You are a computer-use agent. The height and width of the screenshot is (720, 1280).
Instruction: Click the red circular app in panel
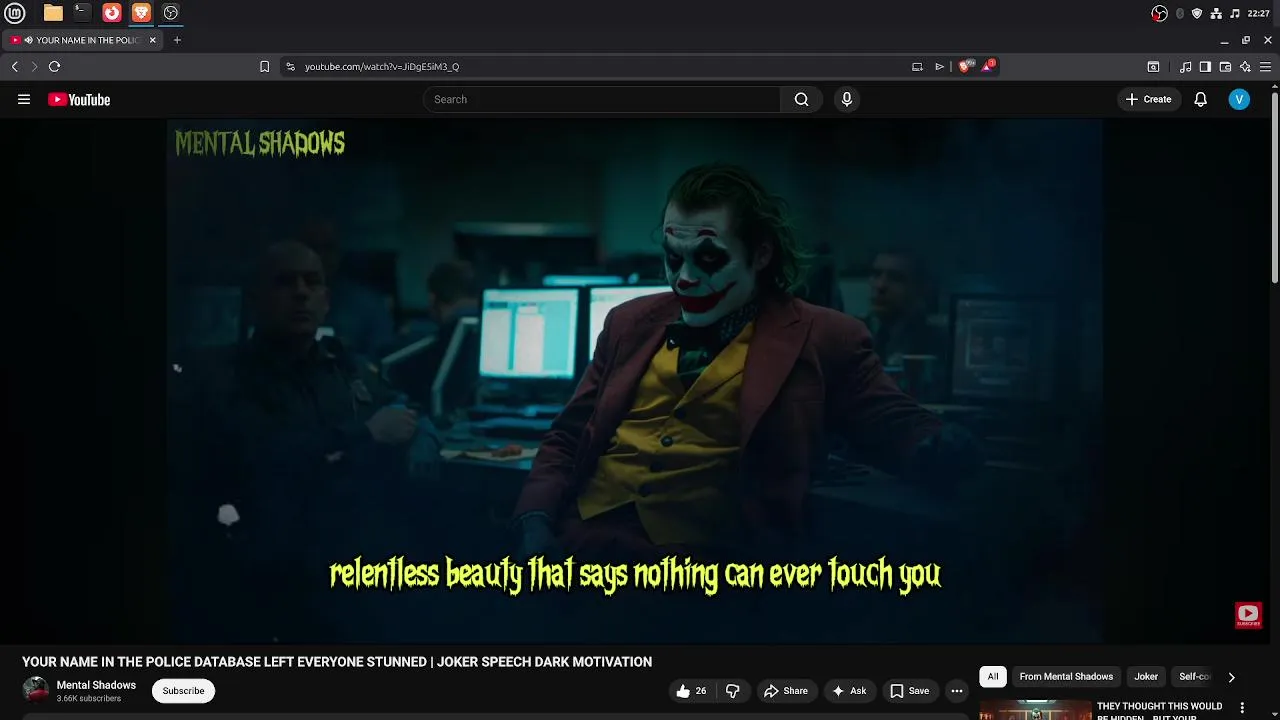click(112, 13)
